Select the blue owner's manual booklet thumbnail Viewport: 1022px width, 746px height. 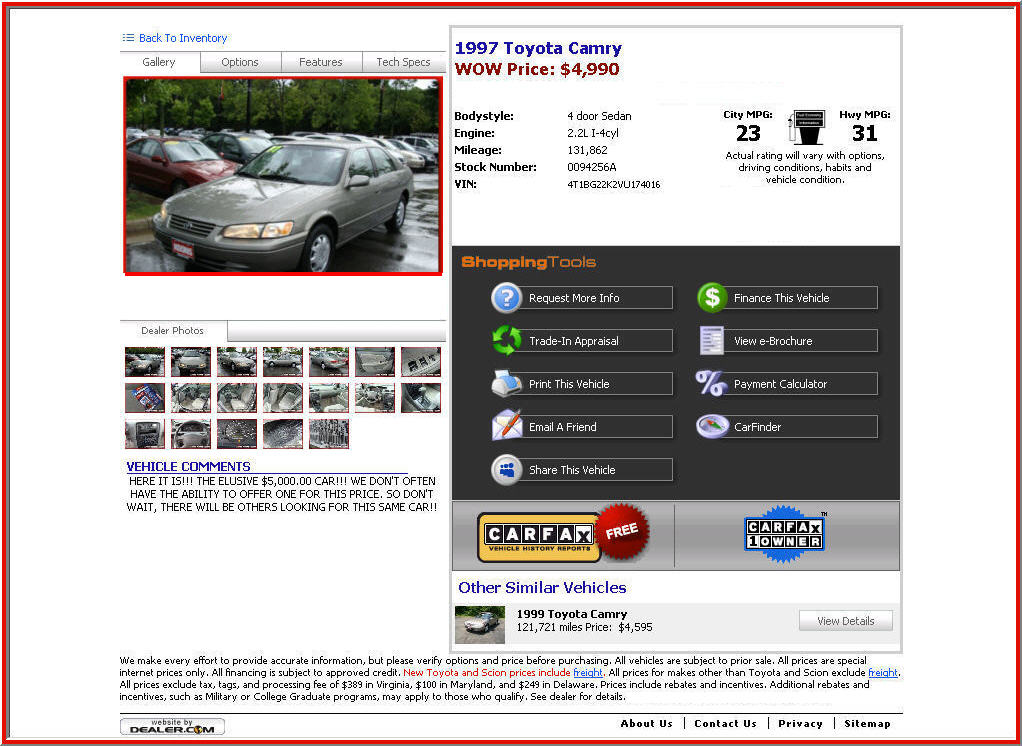145,397
